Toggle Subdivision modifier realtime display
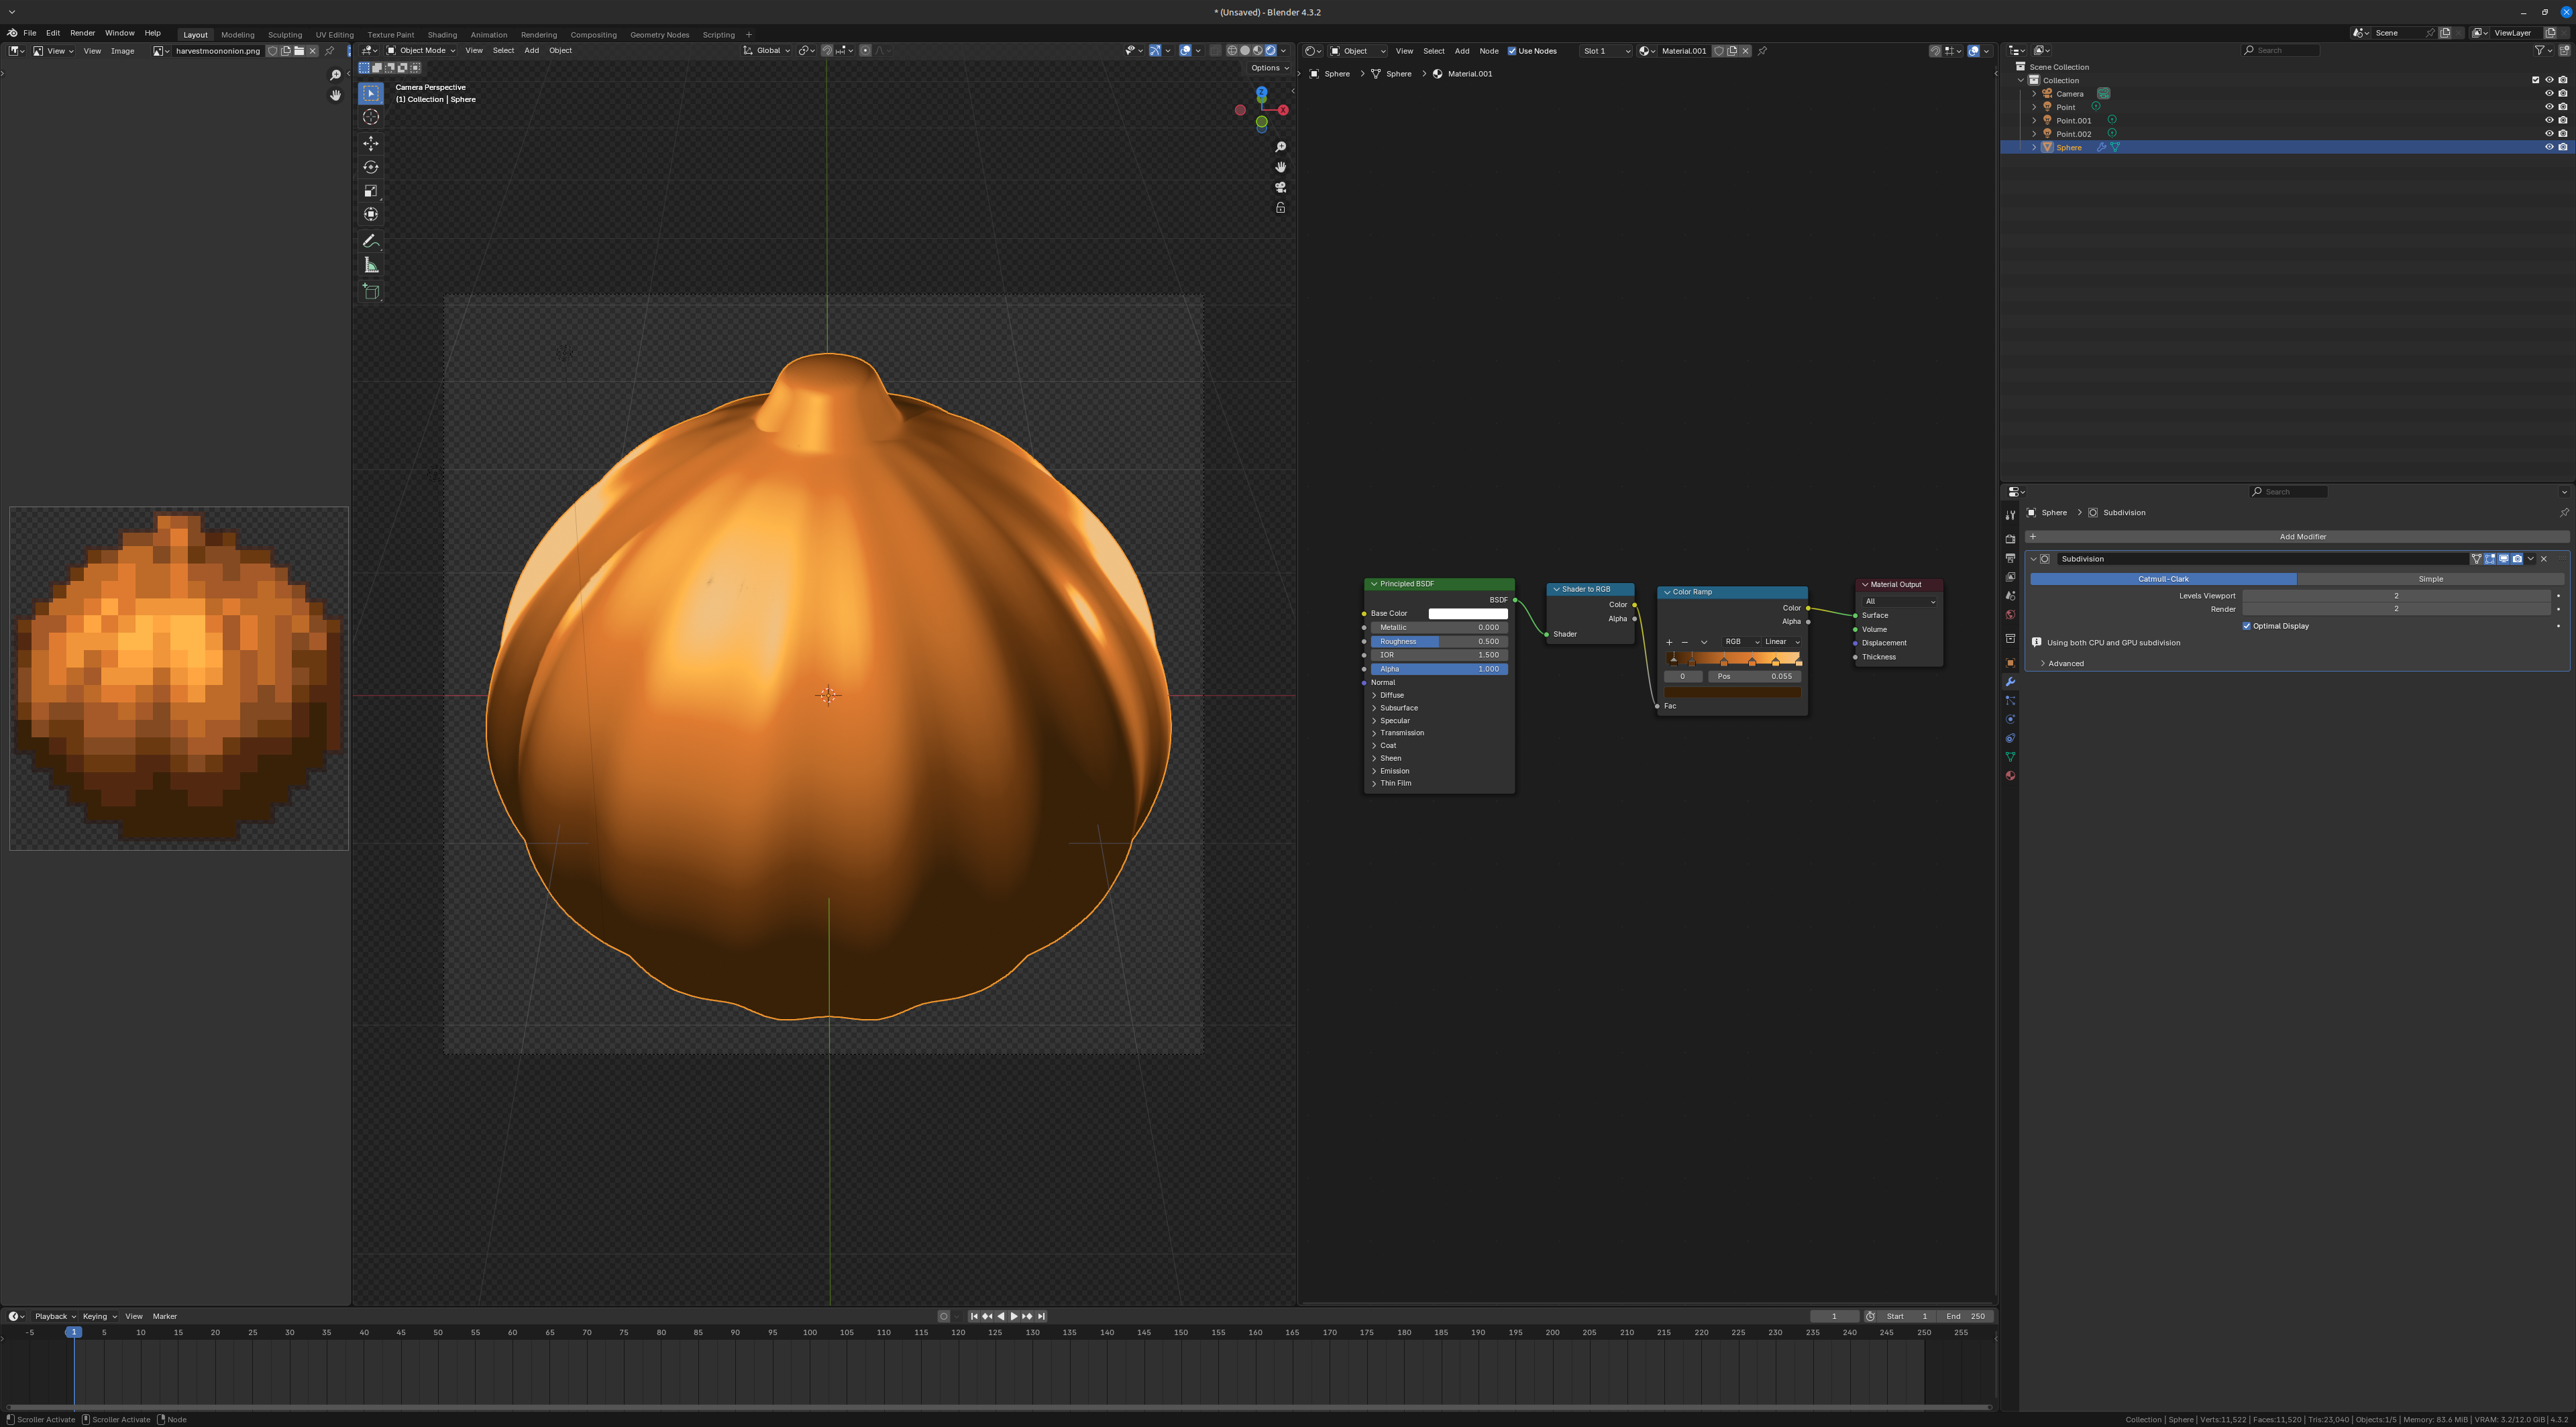 coord(2504,559)
